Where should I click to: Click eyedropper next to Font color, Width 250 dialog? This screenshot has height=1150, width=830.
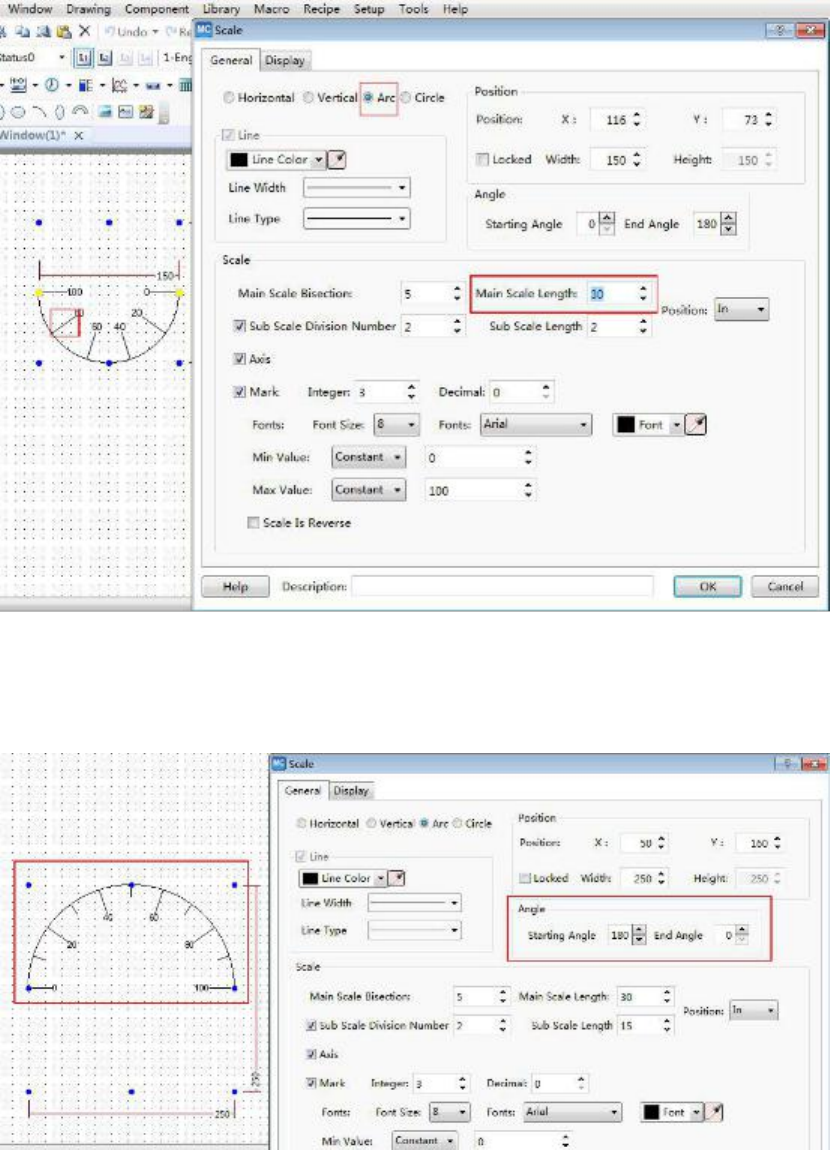click(715, 1112)
